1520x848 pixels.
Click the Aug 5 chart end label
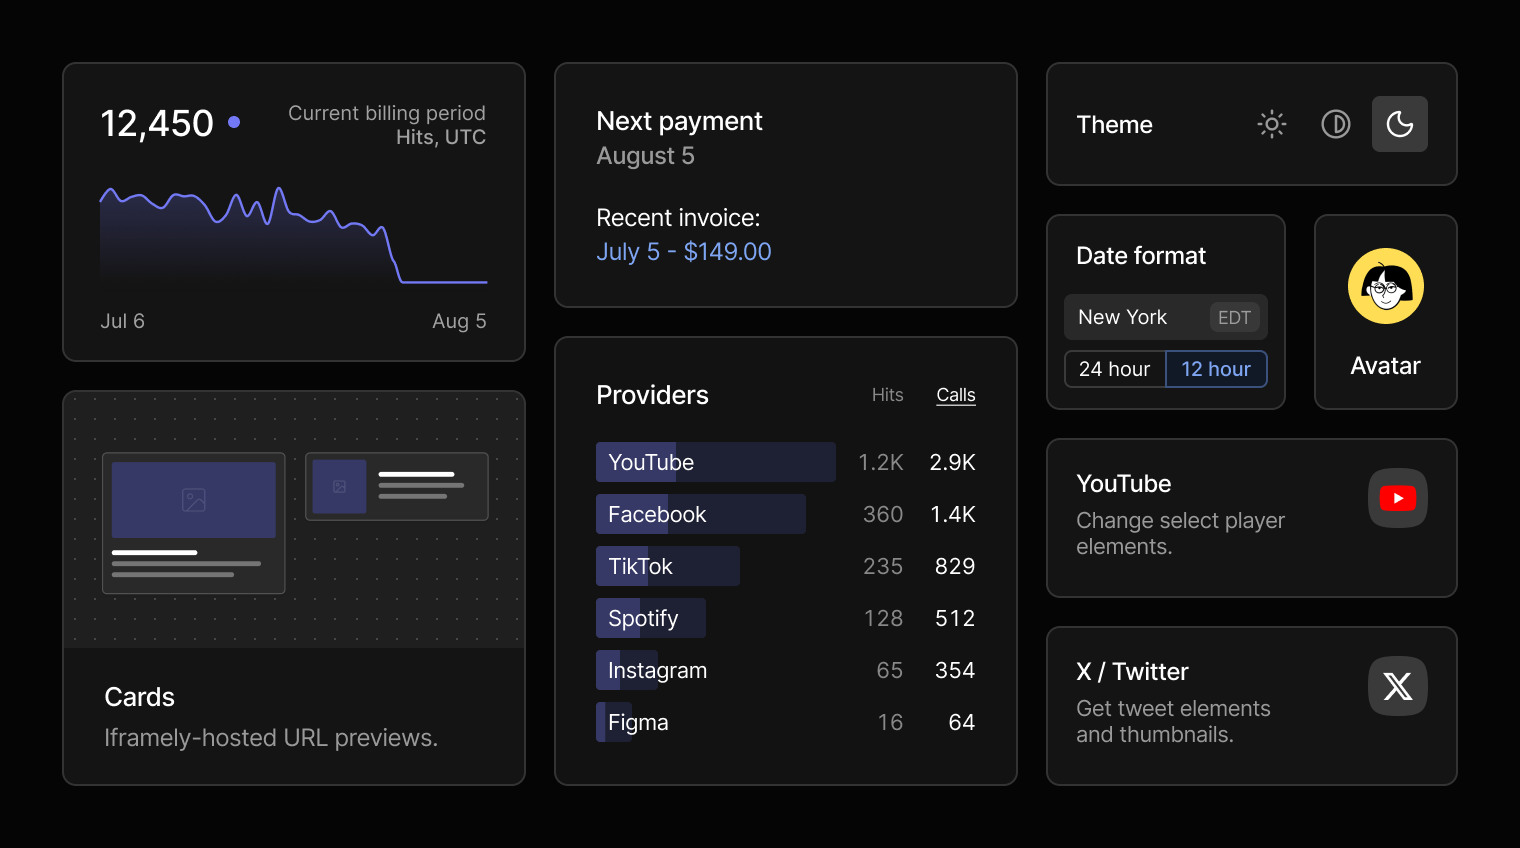[459, 321]
